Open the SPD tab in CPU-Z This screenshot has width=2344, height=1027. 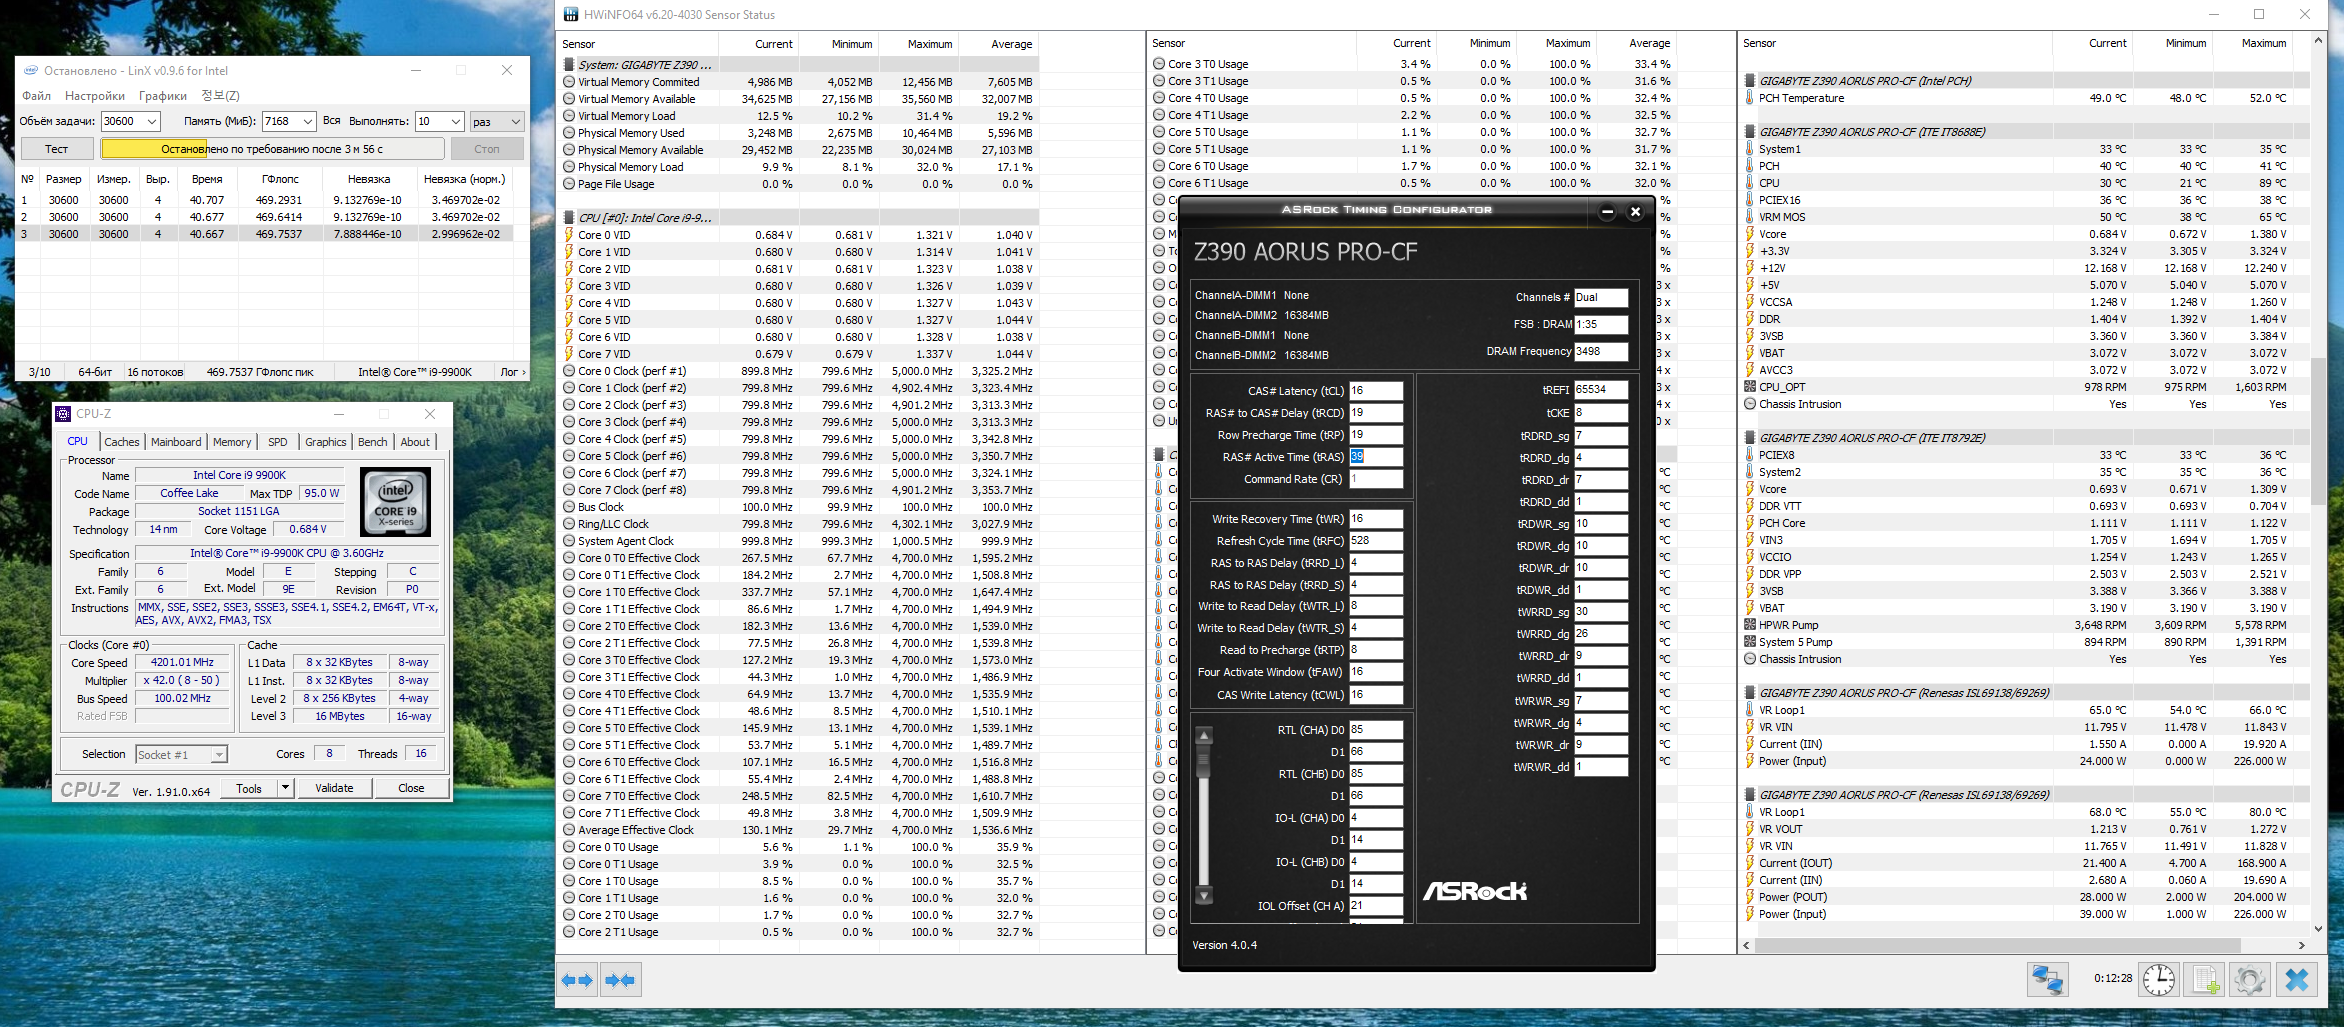click(x=278, y=442)
